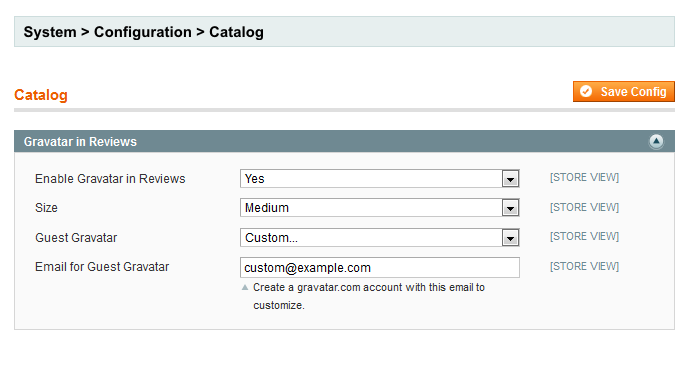The height and width of the screenshot is (373, 690).
Task: Click dropdown arrow of Enable Gravatar select
Action: (x=510, y=179)
